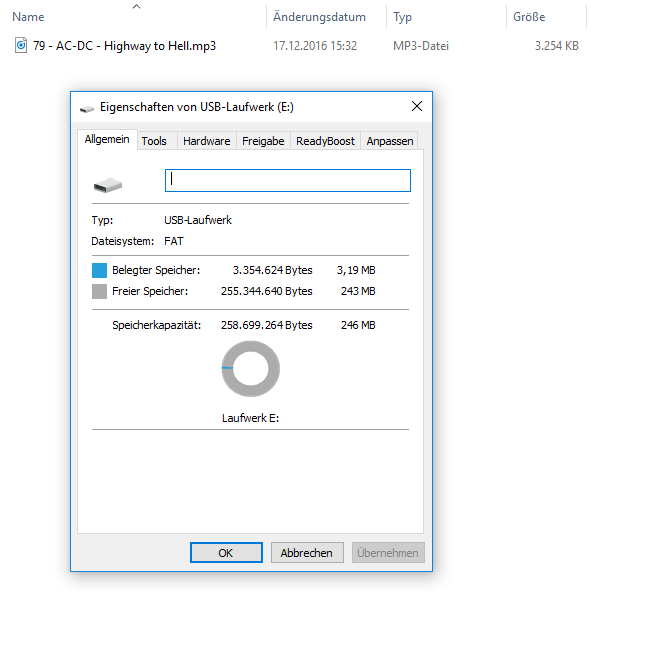Click the drive icon beside the name field
Screen dimensions: 645x670
(107, 185)
